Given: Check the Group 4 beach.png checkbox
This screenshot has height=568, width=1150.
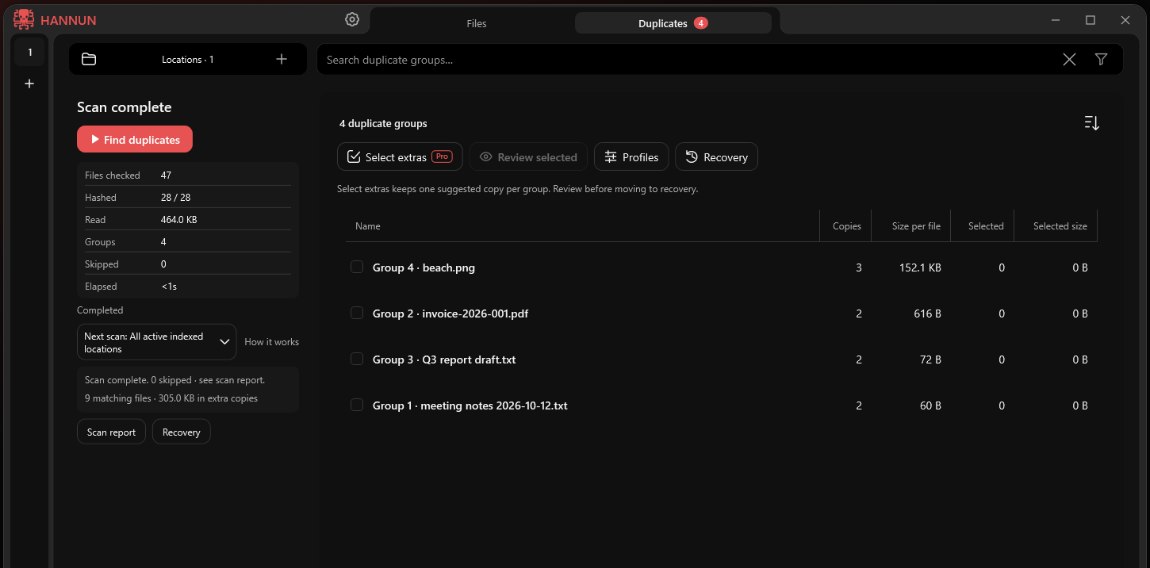Looking at the screenshot, I should 356,267.
